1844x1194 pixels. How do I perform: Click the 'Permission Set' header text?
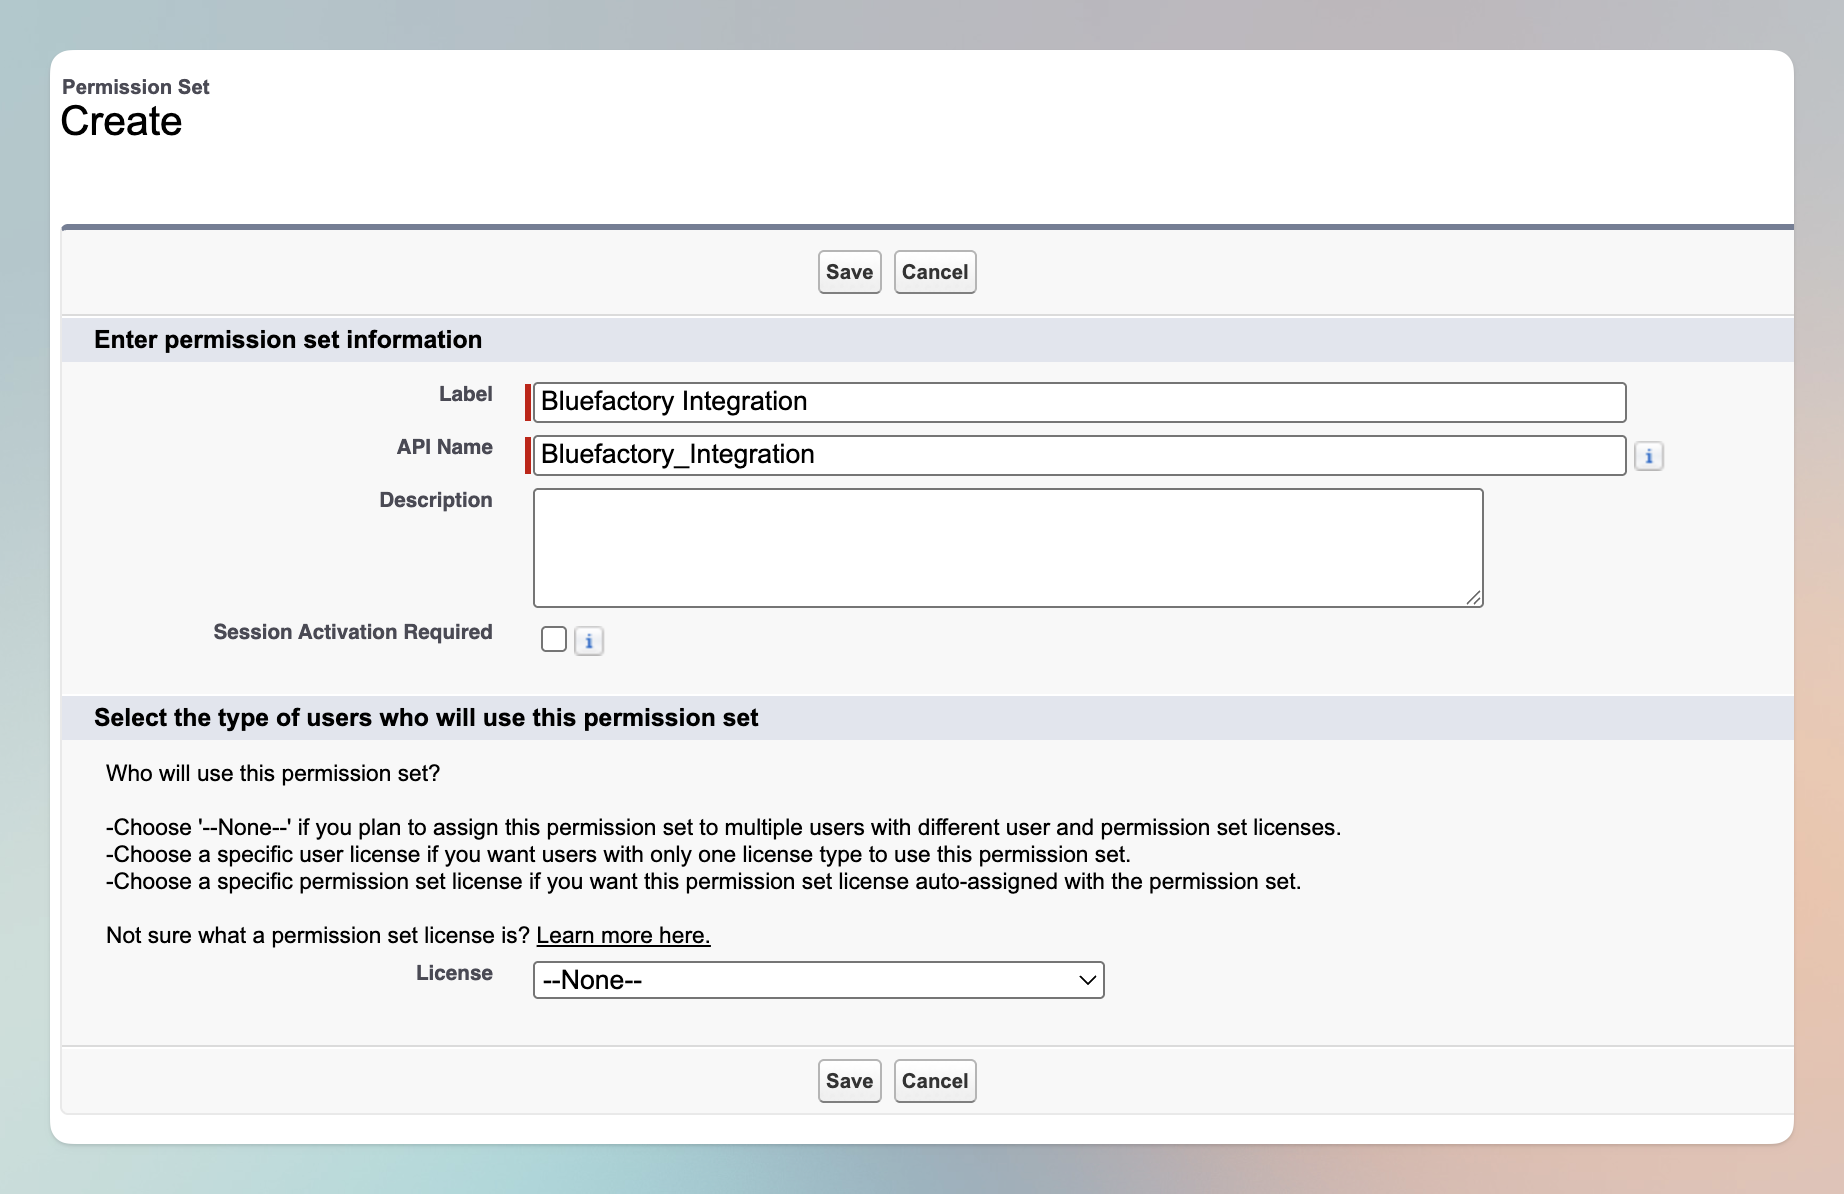(x=136, y=87)
